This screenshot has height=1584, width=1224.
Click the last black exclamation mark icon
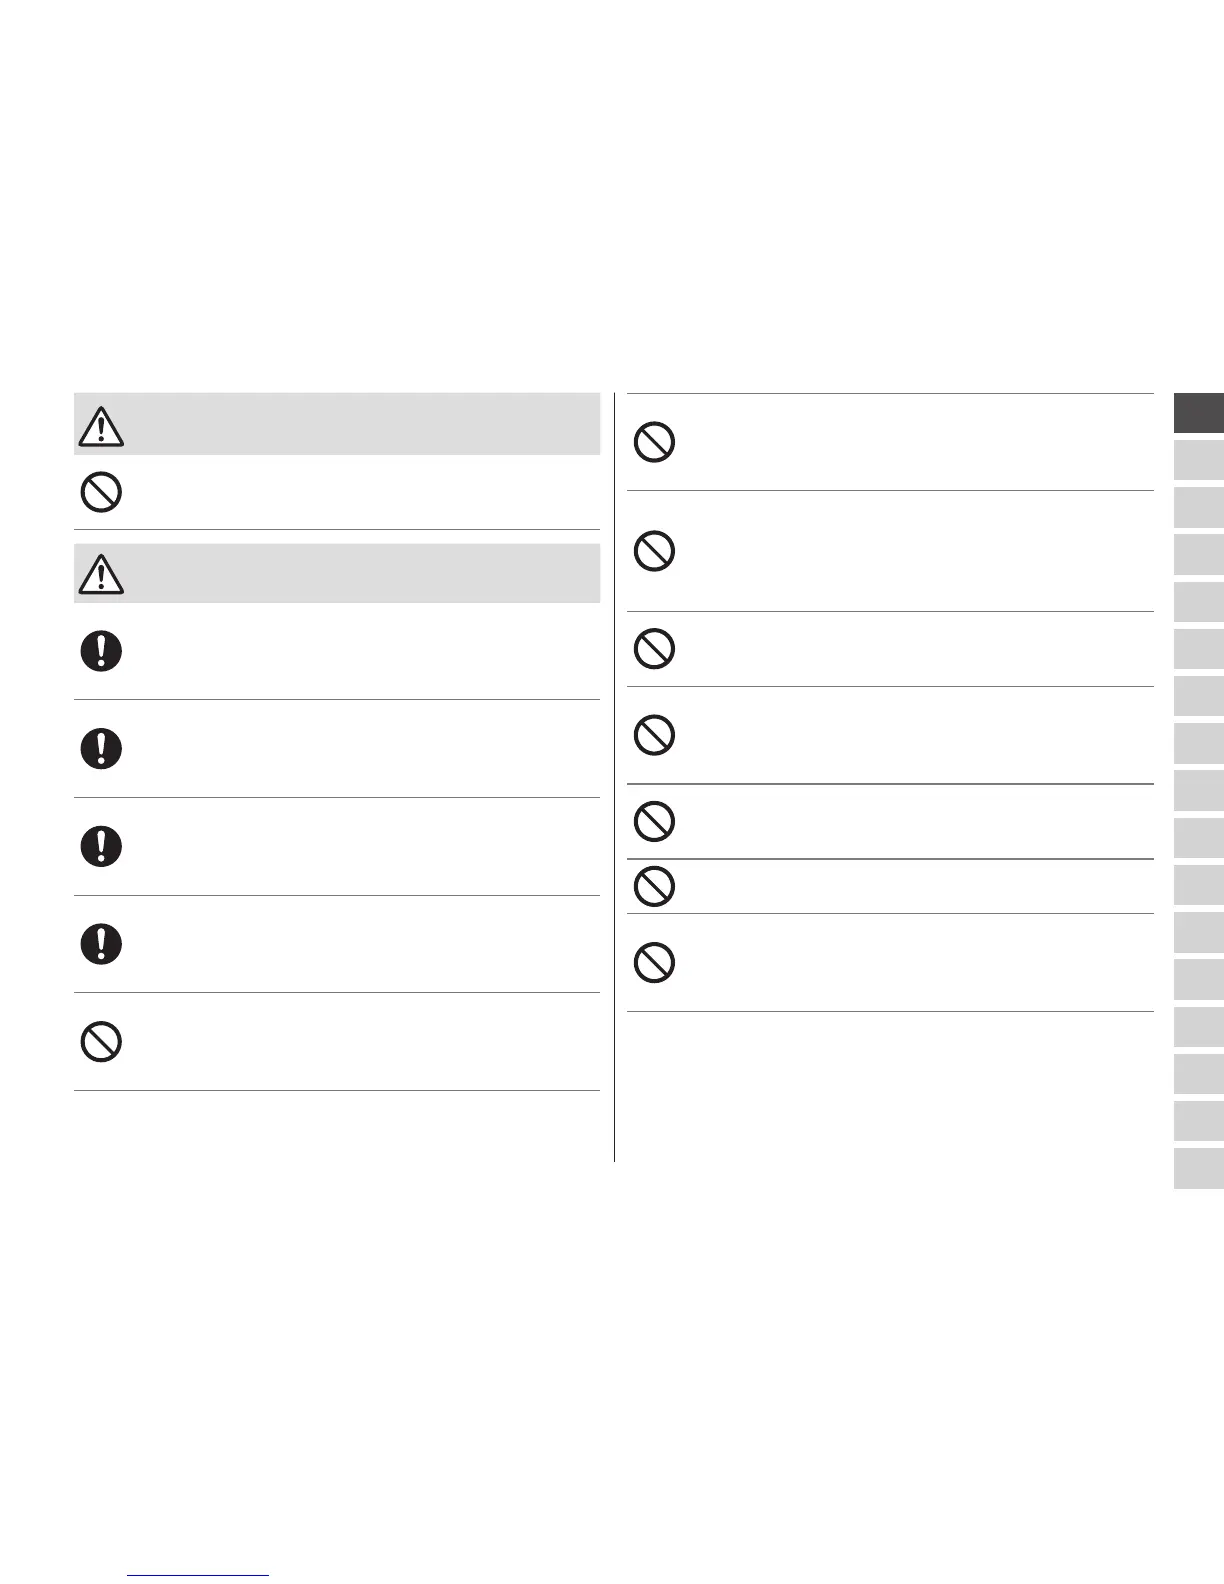pos(100,944)
